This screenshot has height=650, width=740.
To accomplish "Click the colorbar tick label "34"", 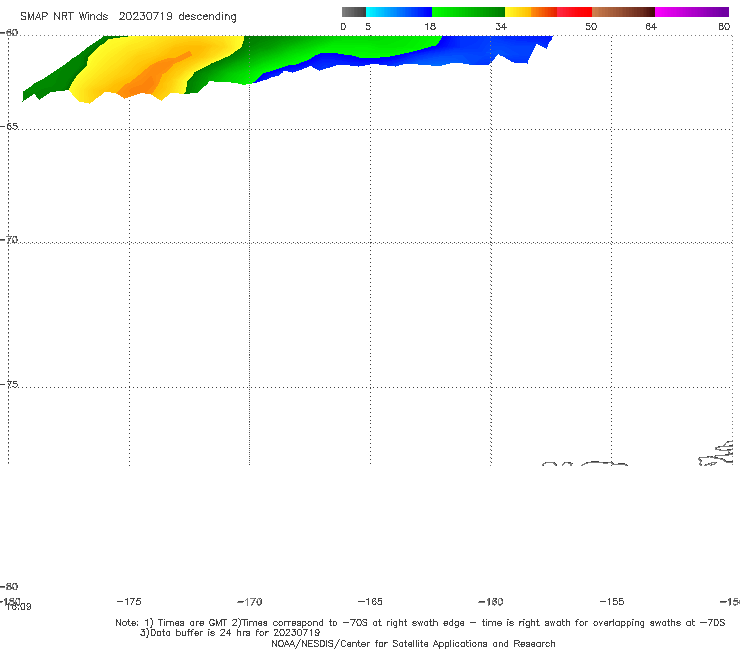I will [501, 26].
